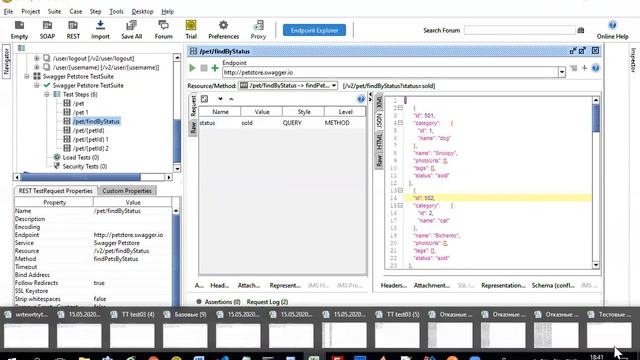640x360 pixels.
Task: Click the Search Forum input field
Action: tap(520, 30)
